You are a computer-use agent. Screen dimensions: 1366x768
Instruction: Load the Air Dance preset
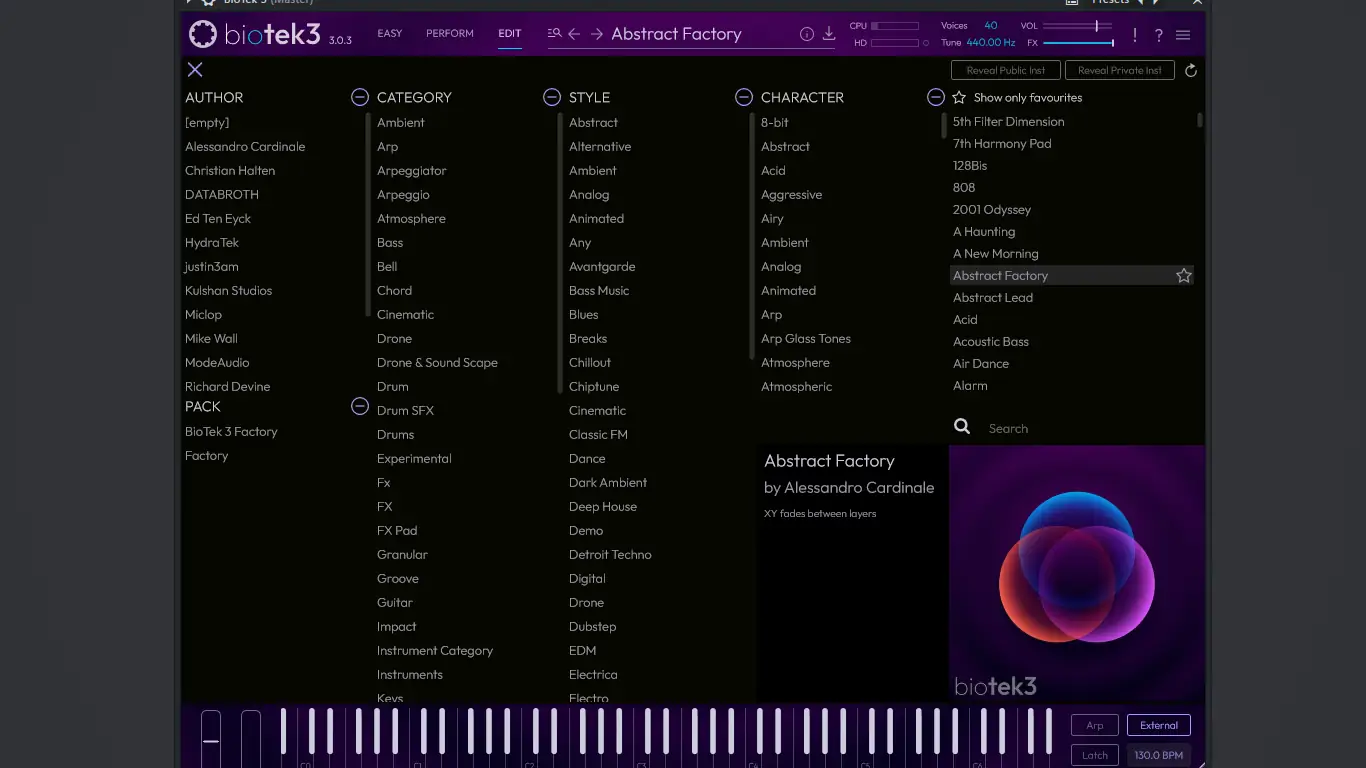click(x=981, y=363)
